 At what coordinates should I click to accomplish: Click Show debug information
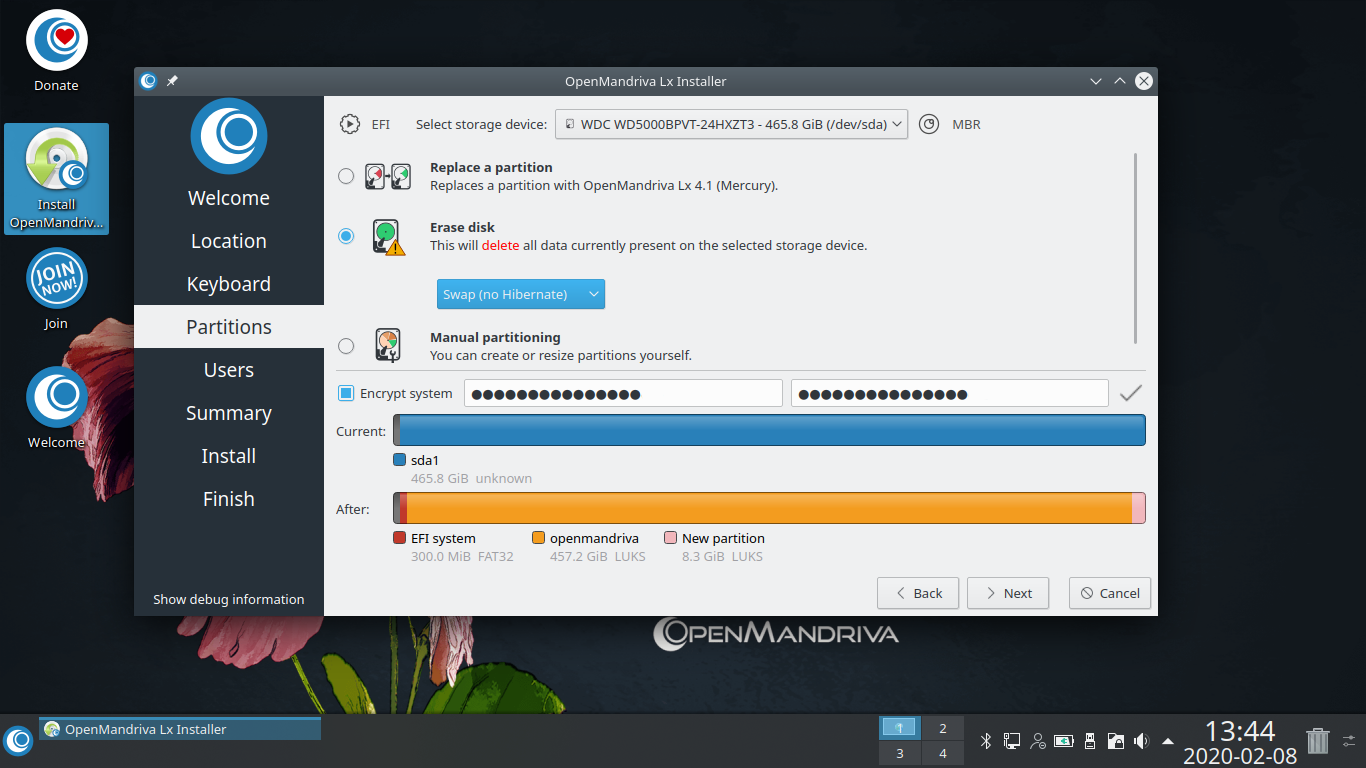tap(229, 599)
